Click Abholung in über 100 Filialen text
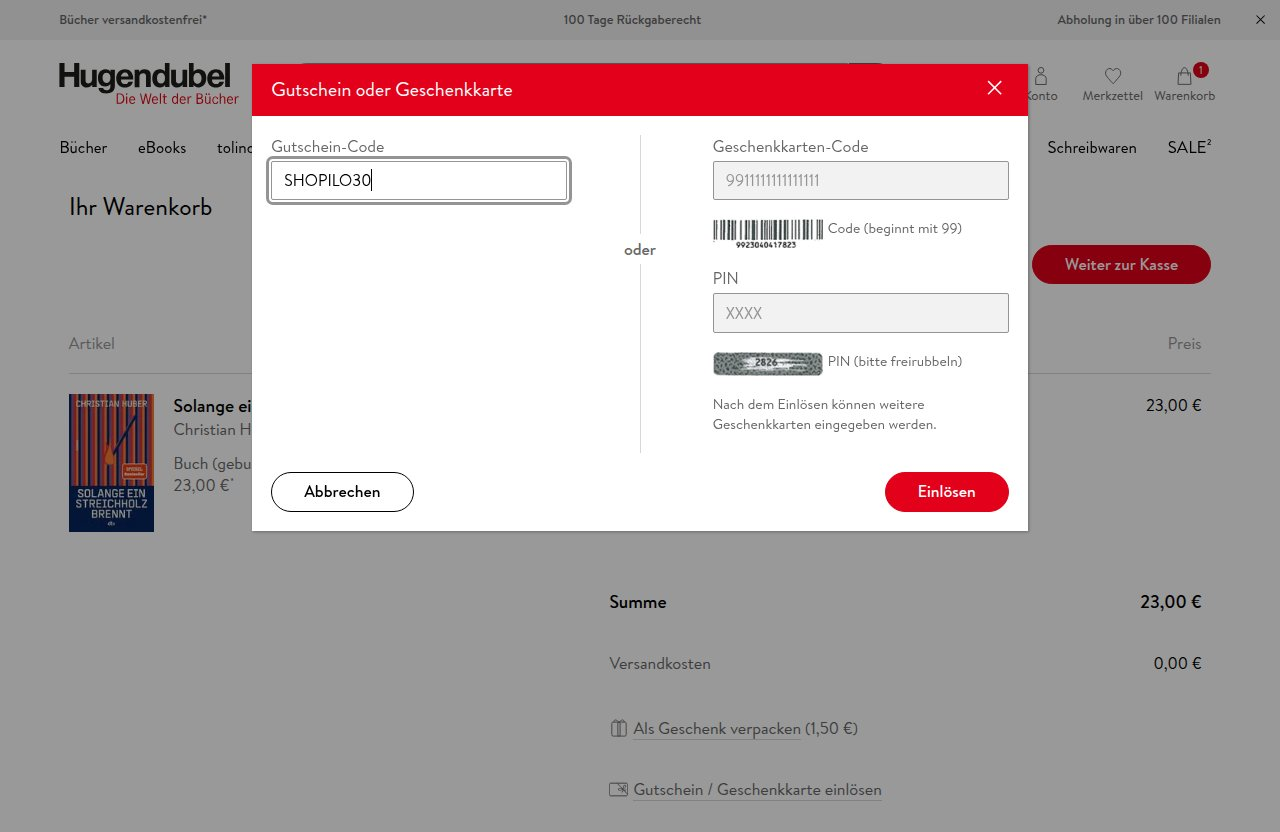Image resolution: width=1280 pixels, height=832 pixels. [x=1139, y=20]
